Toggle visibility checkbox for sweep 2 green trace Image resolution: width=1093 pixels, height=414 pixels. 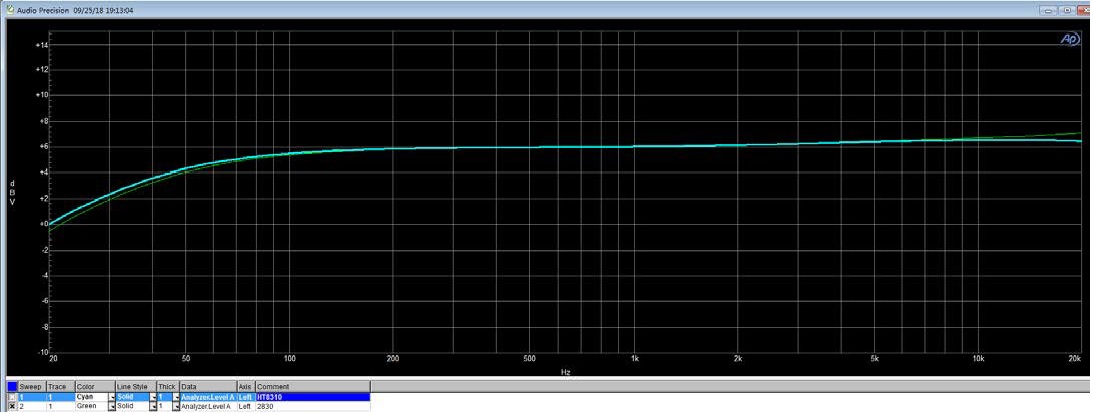[x=12, y=407]
